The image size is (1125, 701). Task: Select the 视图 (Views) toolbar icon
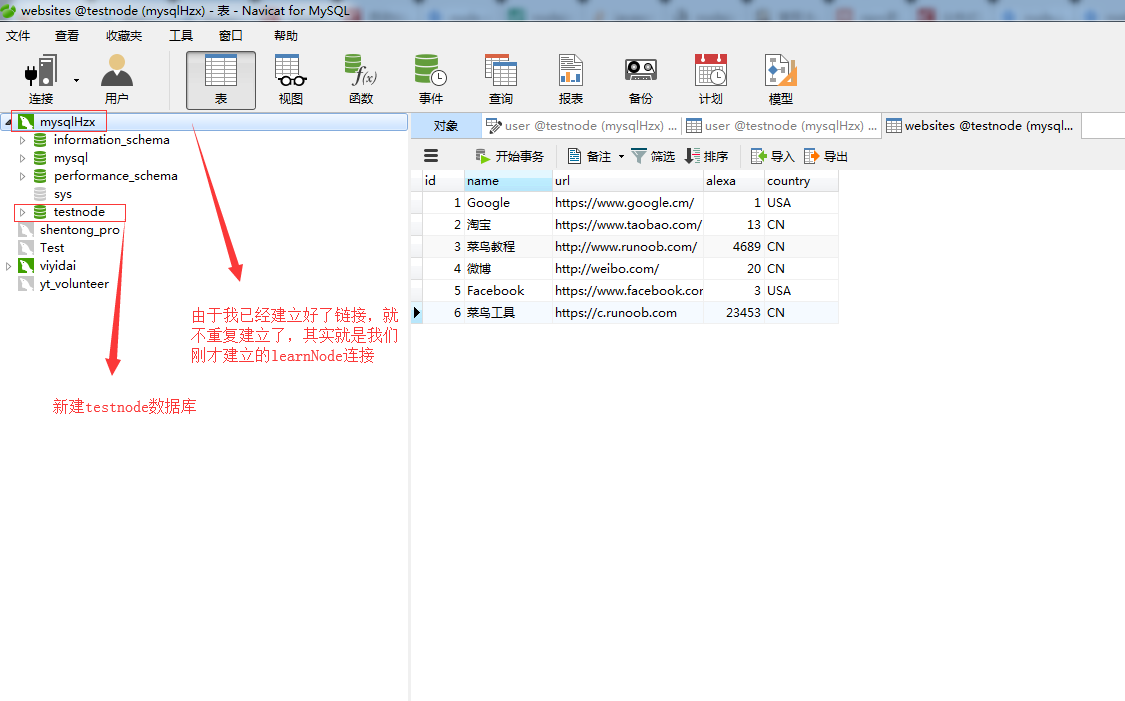(x=290, y=78)
